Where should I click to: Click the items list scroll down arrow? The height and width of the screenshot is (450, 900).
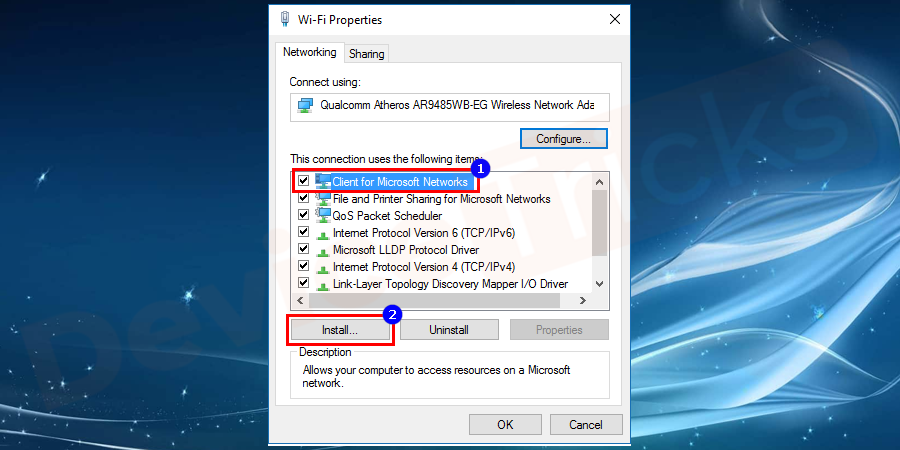pyautogui.click(x=599, y=284)
